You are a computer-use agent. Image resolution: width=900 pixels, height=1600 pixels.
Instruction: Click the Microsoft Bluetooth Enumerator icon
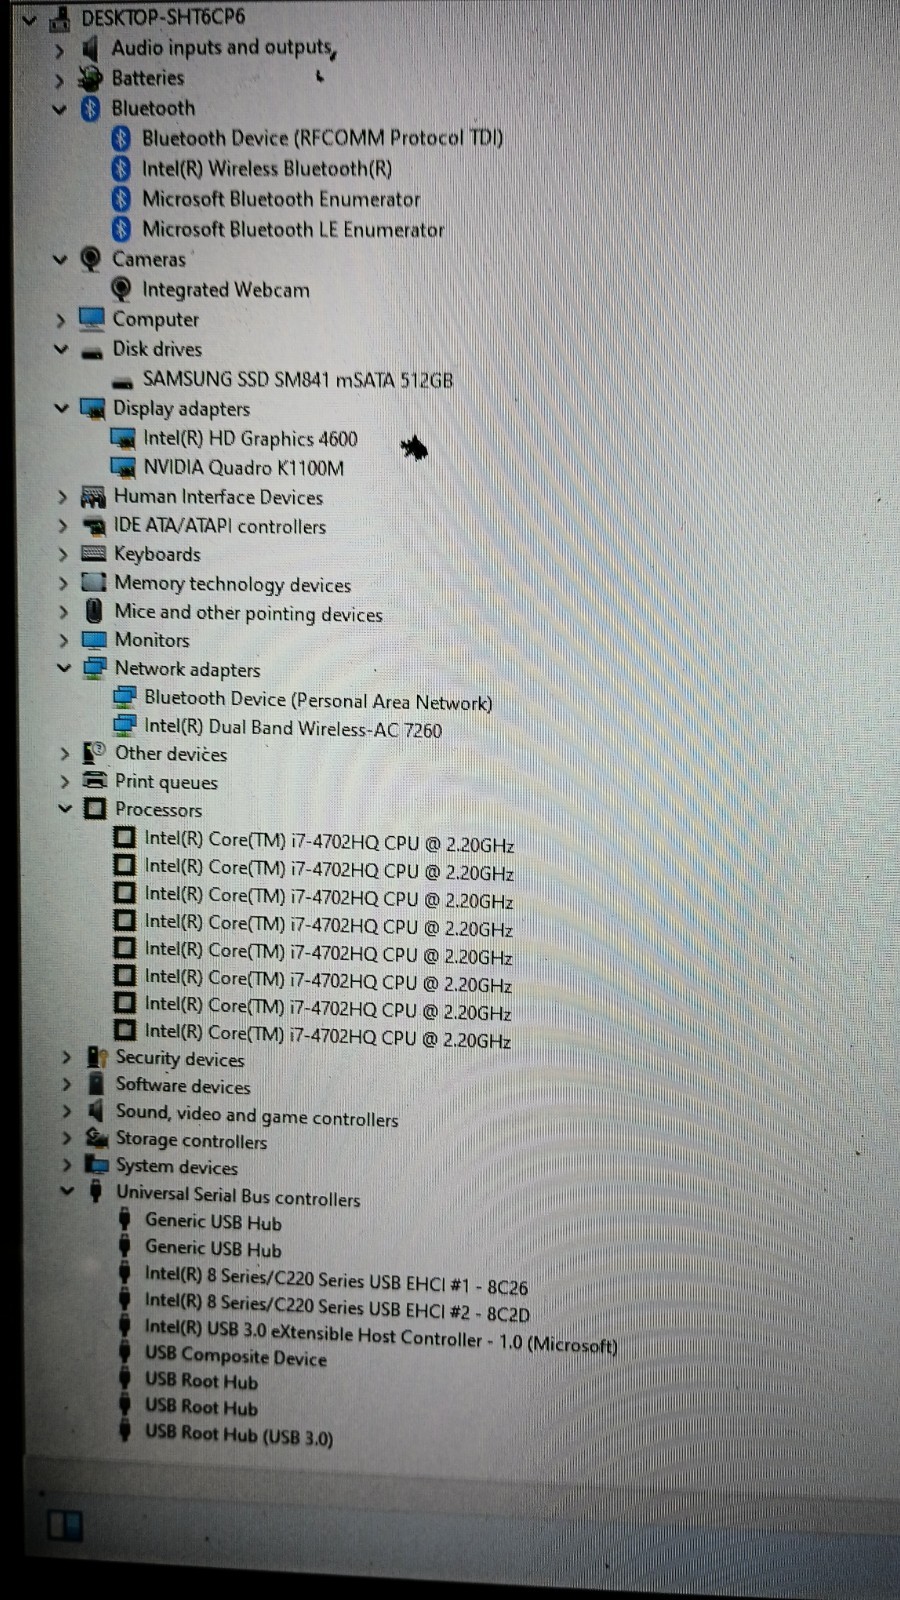[x=121, y=199]
